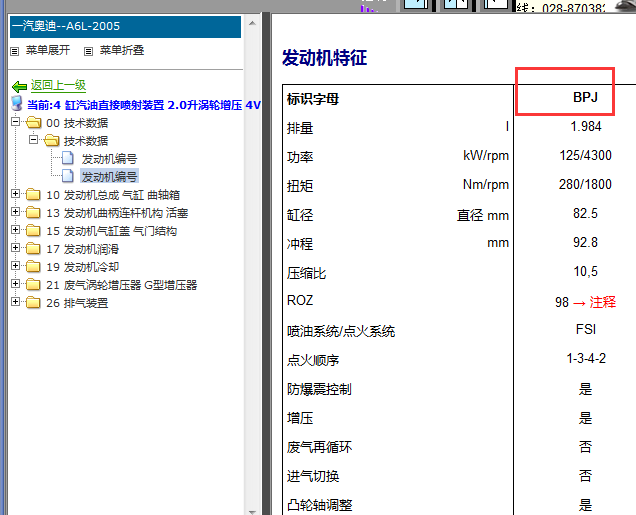
Task: Click the stroke value 92.8
Action: pyautogui.click(x=585, y=242)
